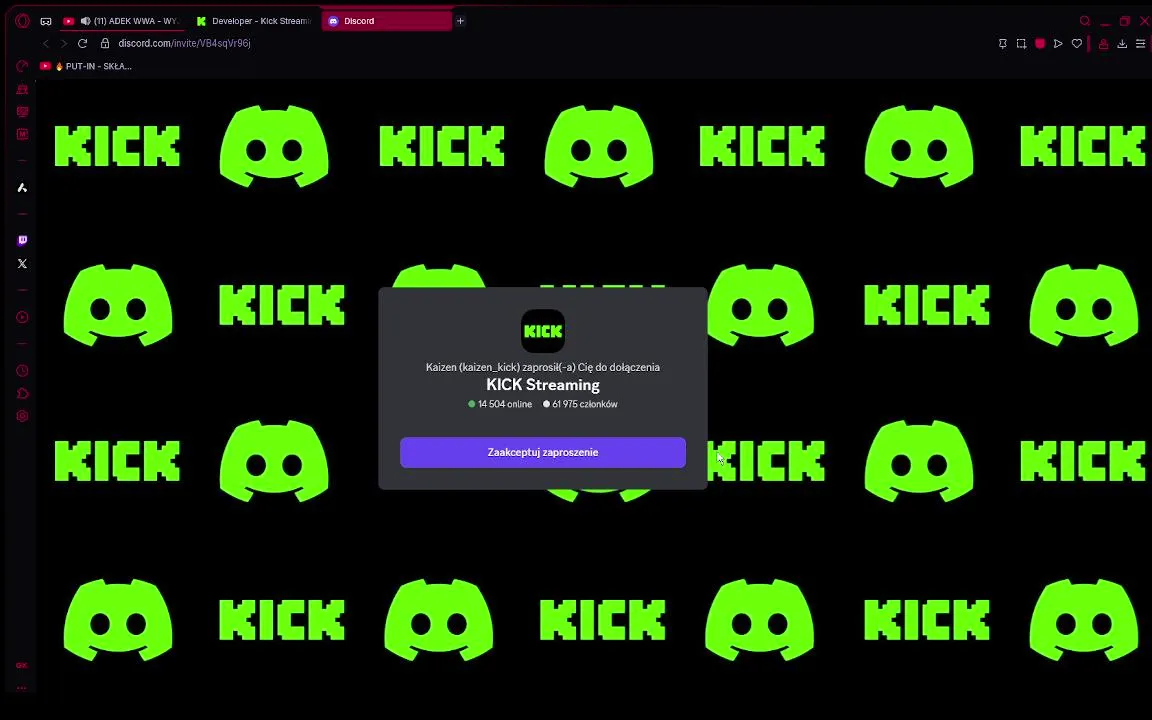Switch to the ADEK WWA YouTube tab

tap(121, 21)
